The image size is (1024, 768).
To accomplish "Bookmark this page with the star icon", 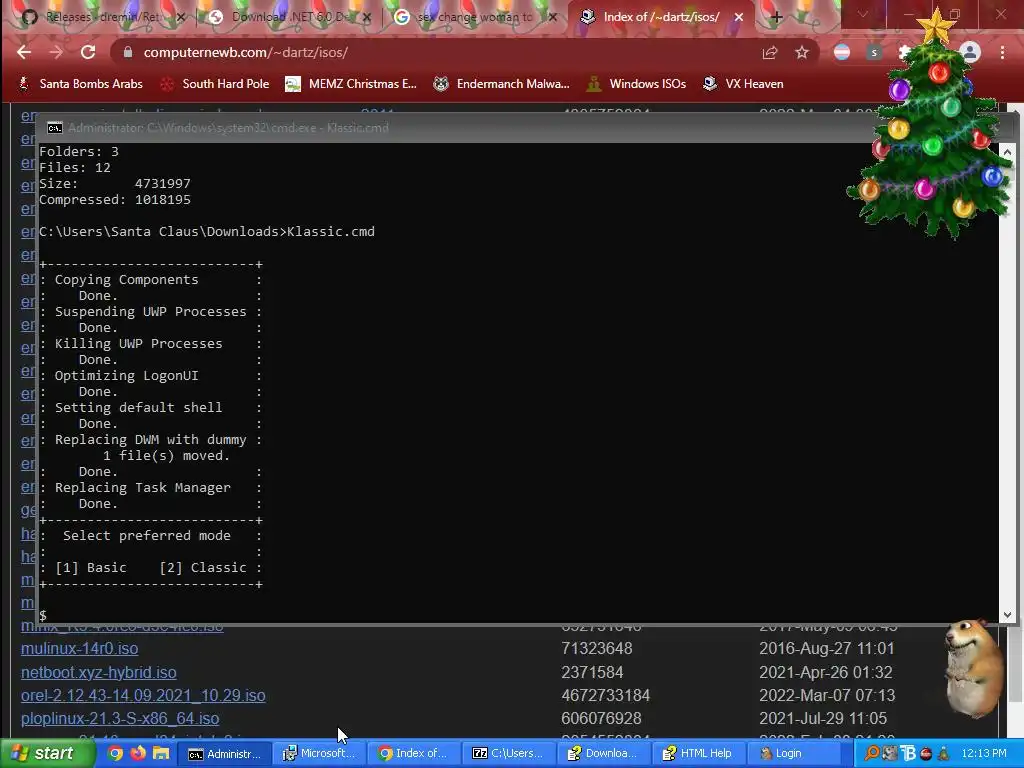I will coord(802,53).
